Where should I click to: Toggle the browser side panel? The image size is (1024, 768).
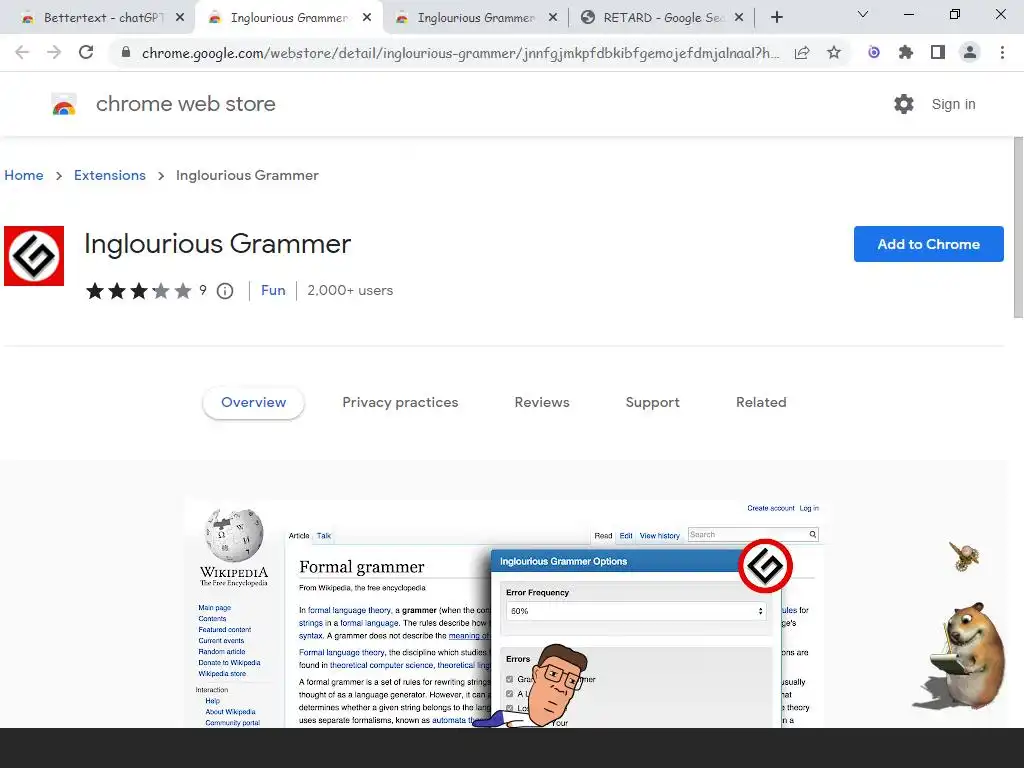point(938,52)
